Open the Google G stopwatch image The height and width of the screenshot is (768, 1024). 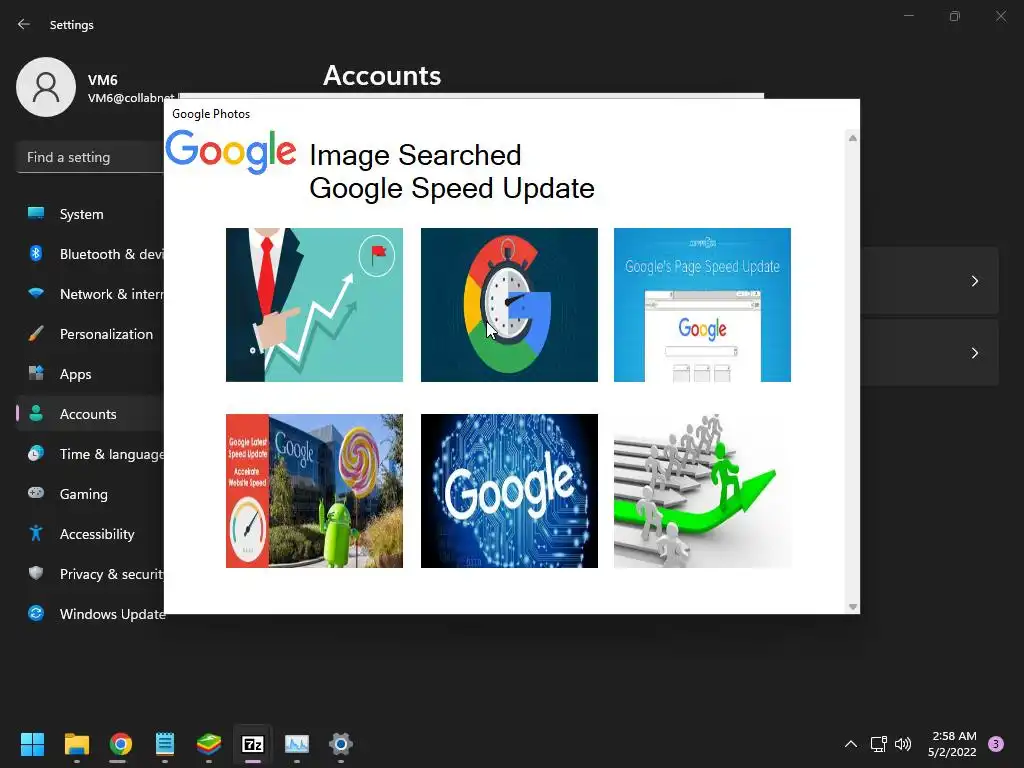tap(509, 304)
